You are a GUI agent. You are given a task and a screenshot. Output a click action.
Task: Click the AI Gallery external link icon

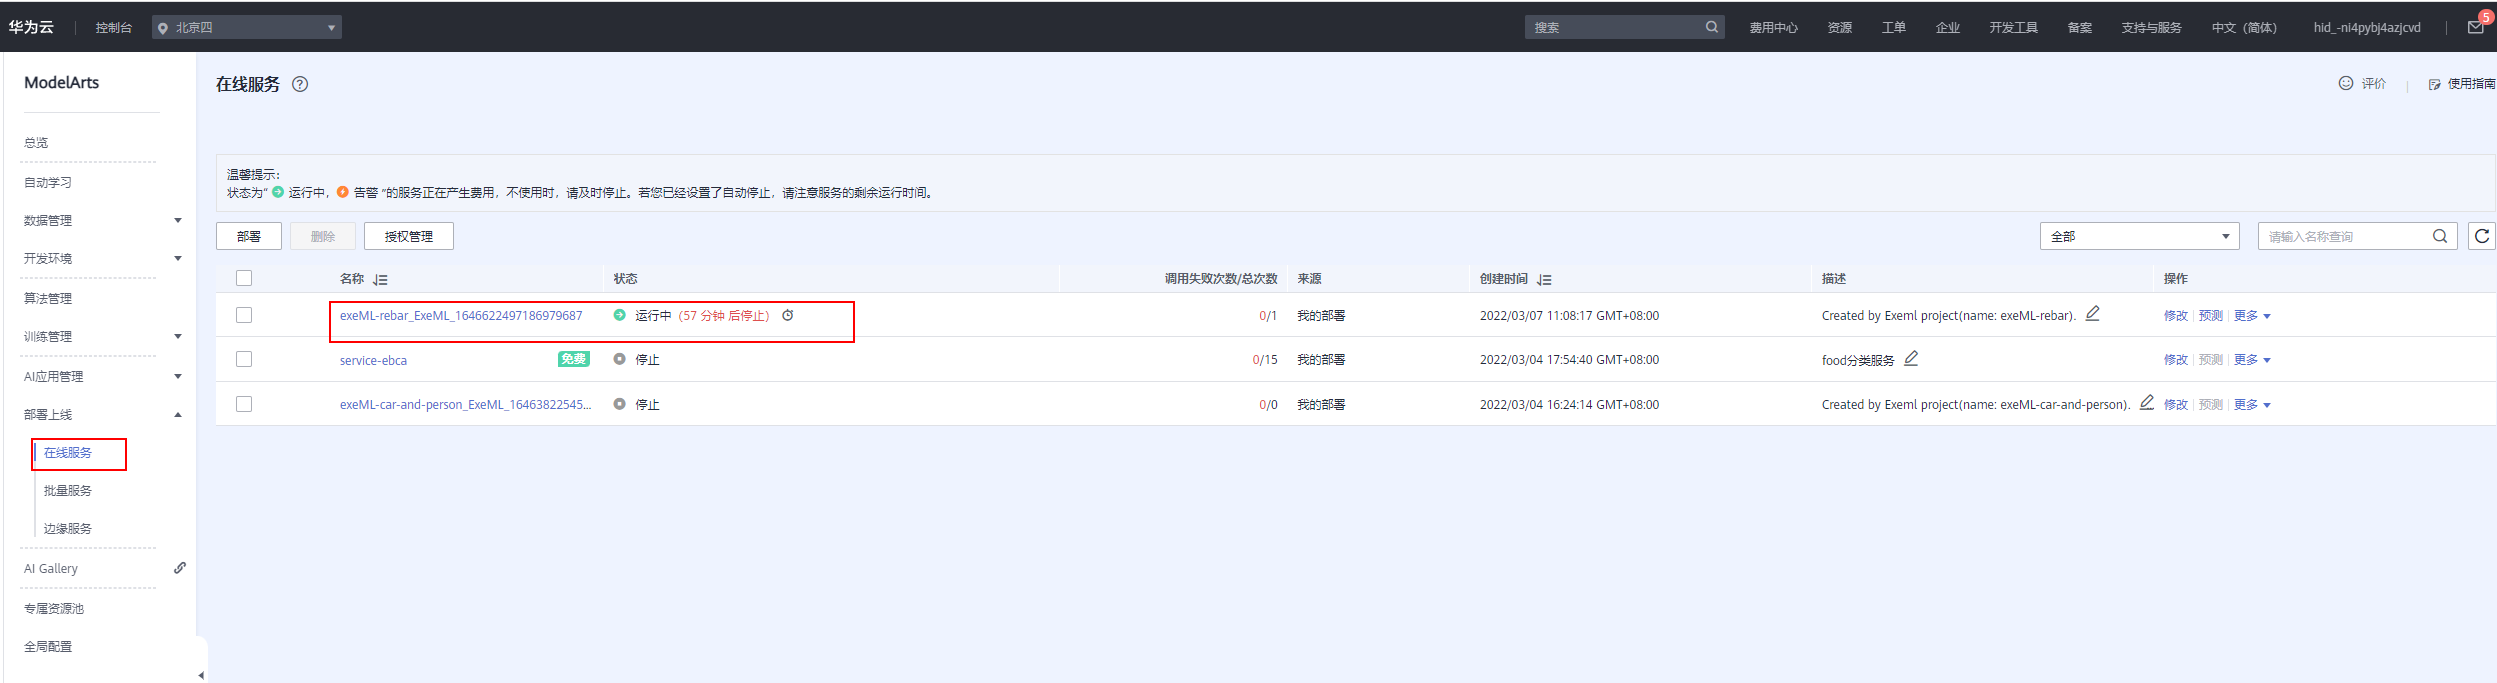[180, 568]
